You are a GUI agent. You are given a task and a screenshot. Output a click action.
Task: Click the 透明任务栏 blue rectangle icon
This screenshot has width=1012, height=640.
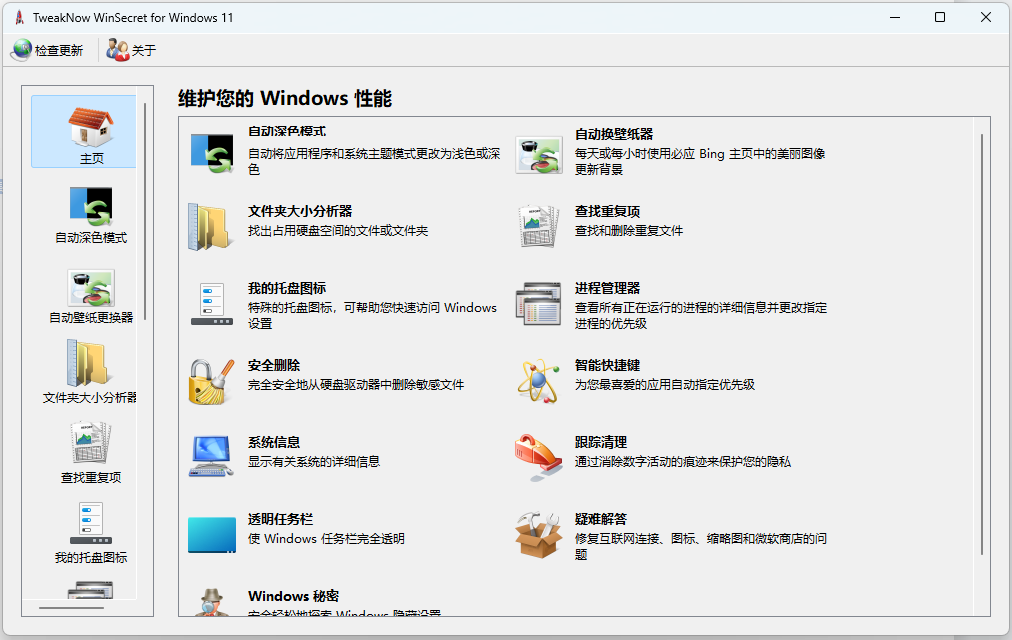[x=212, y=535]
